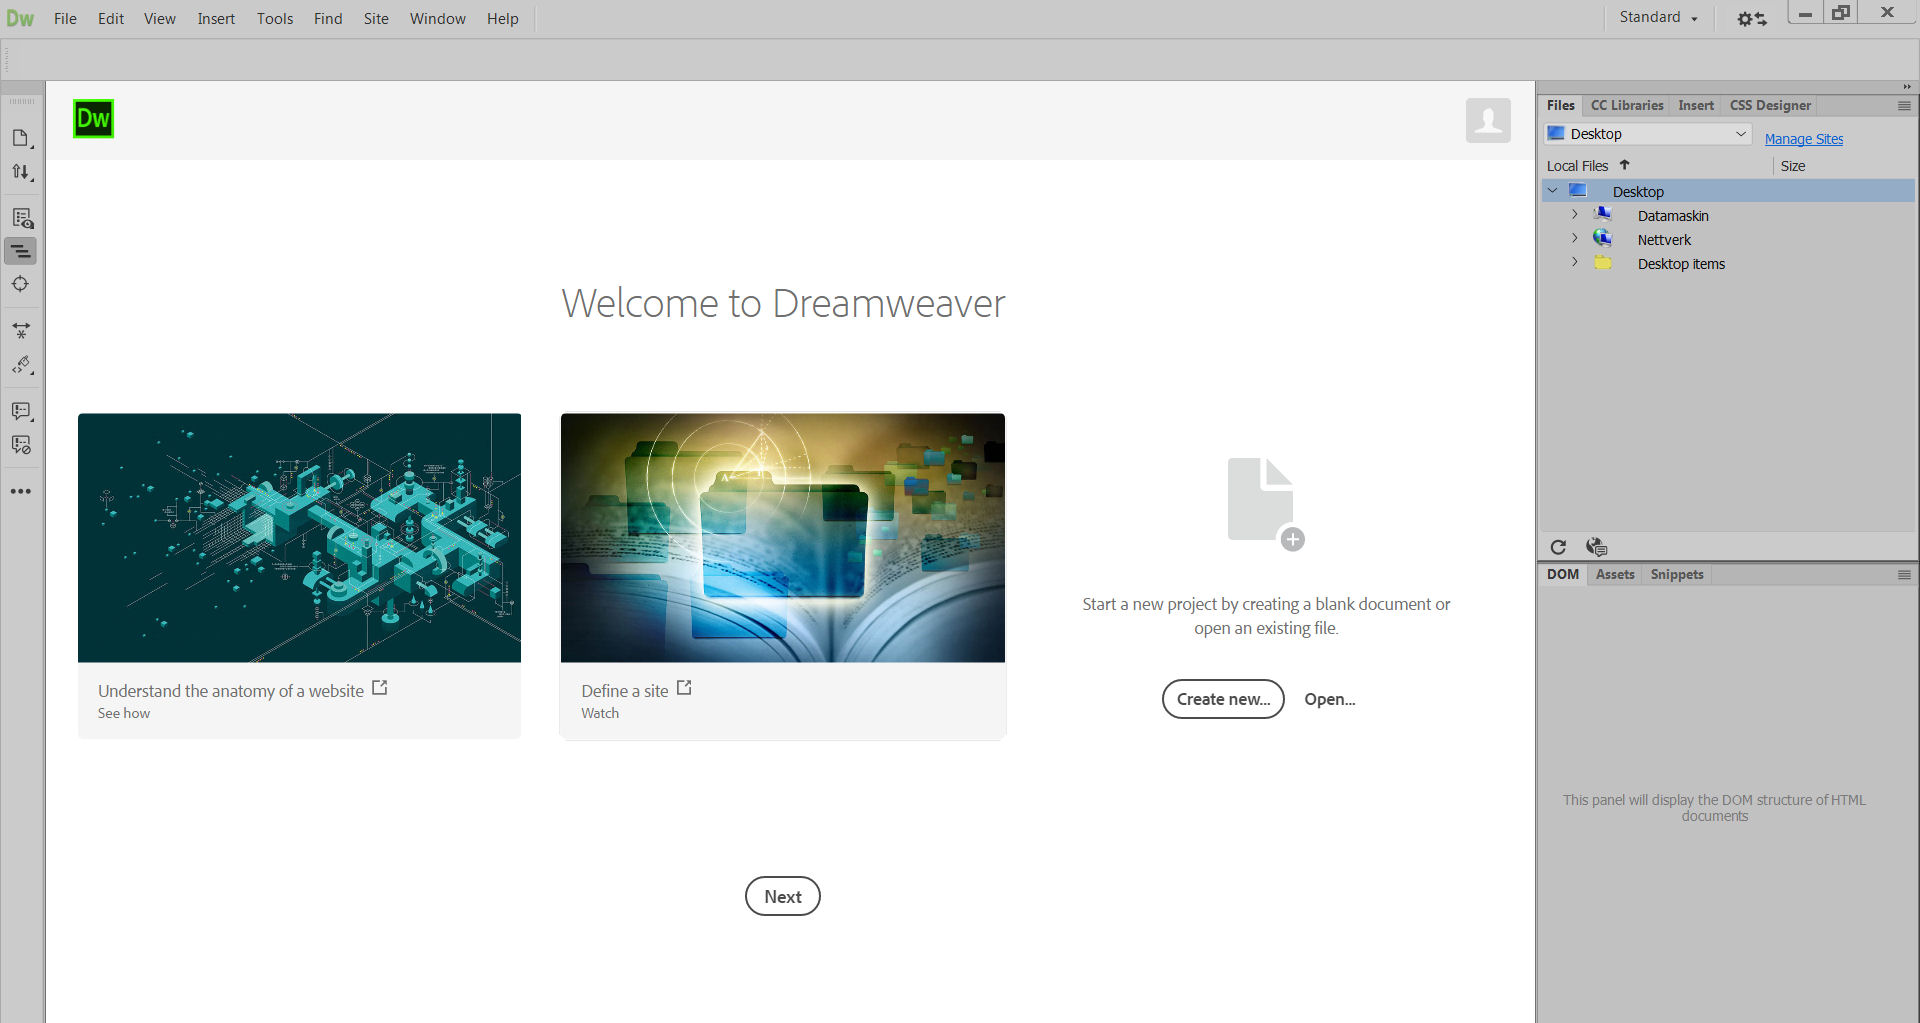Open the Desktop site selector dropdown

(1648, 134)
